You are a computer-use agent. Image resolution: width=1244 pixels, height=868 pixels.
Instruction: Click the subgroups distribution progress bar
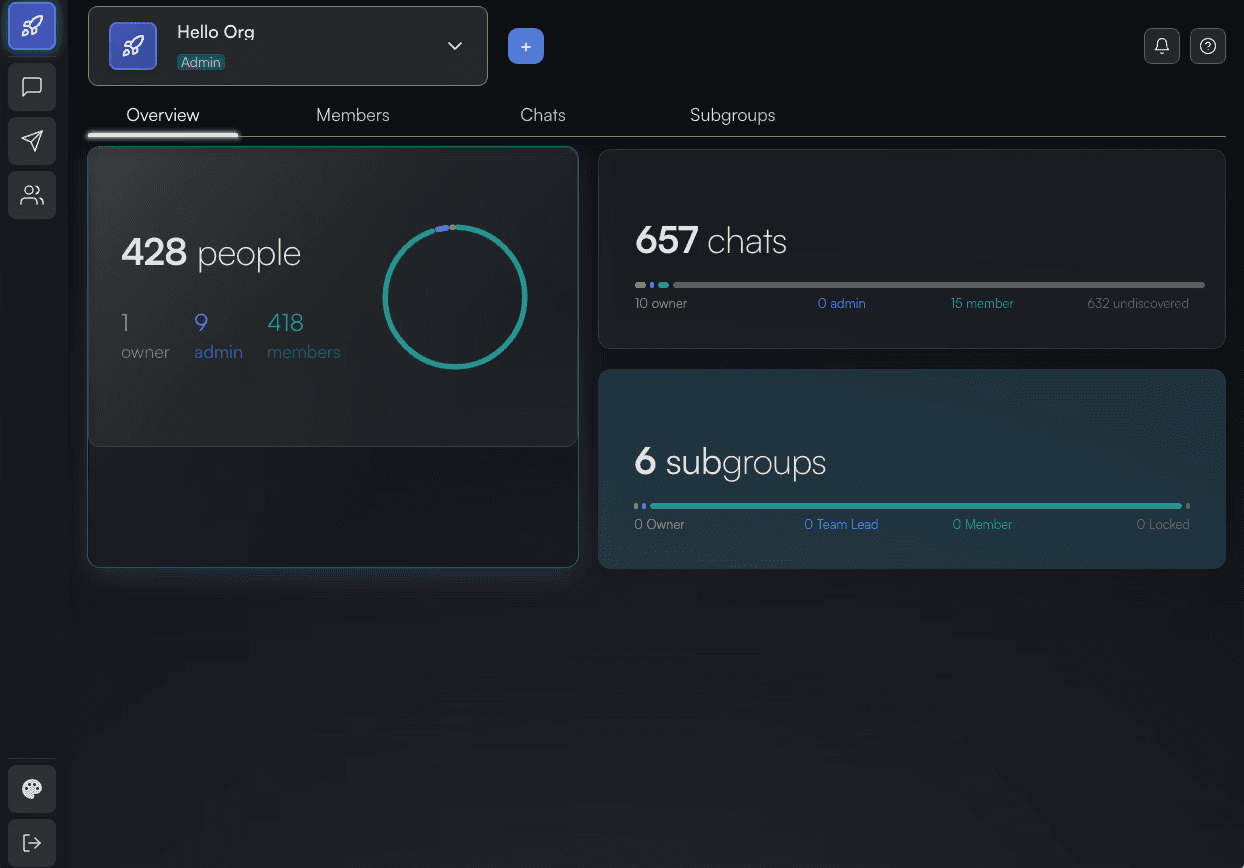tap(912, 506)
